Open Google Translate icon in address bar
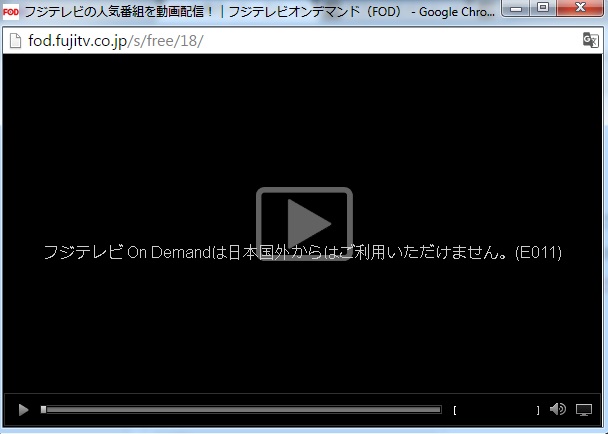Image resolution: width=608 pixels, height=434 pixels. tap(591, 40)
